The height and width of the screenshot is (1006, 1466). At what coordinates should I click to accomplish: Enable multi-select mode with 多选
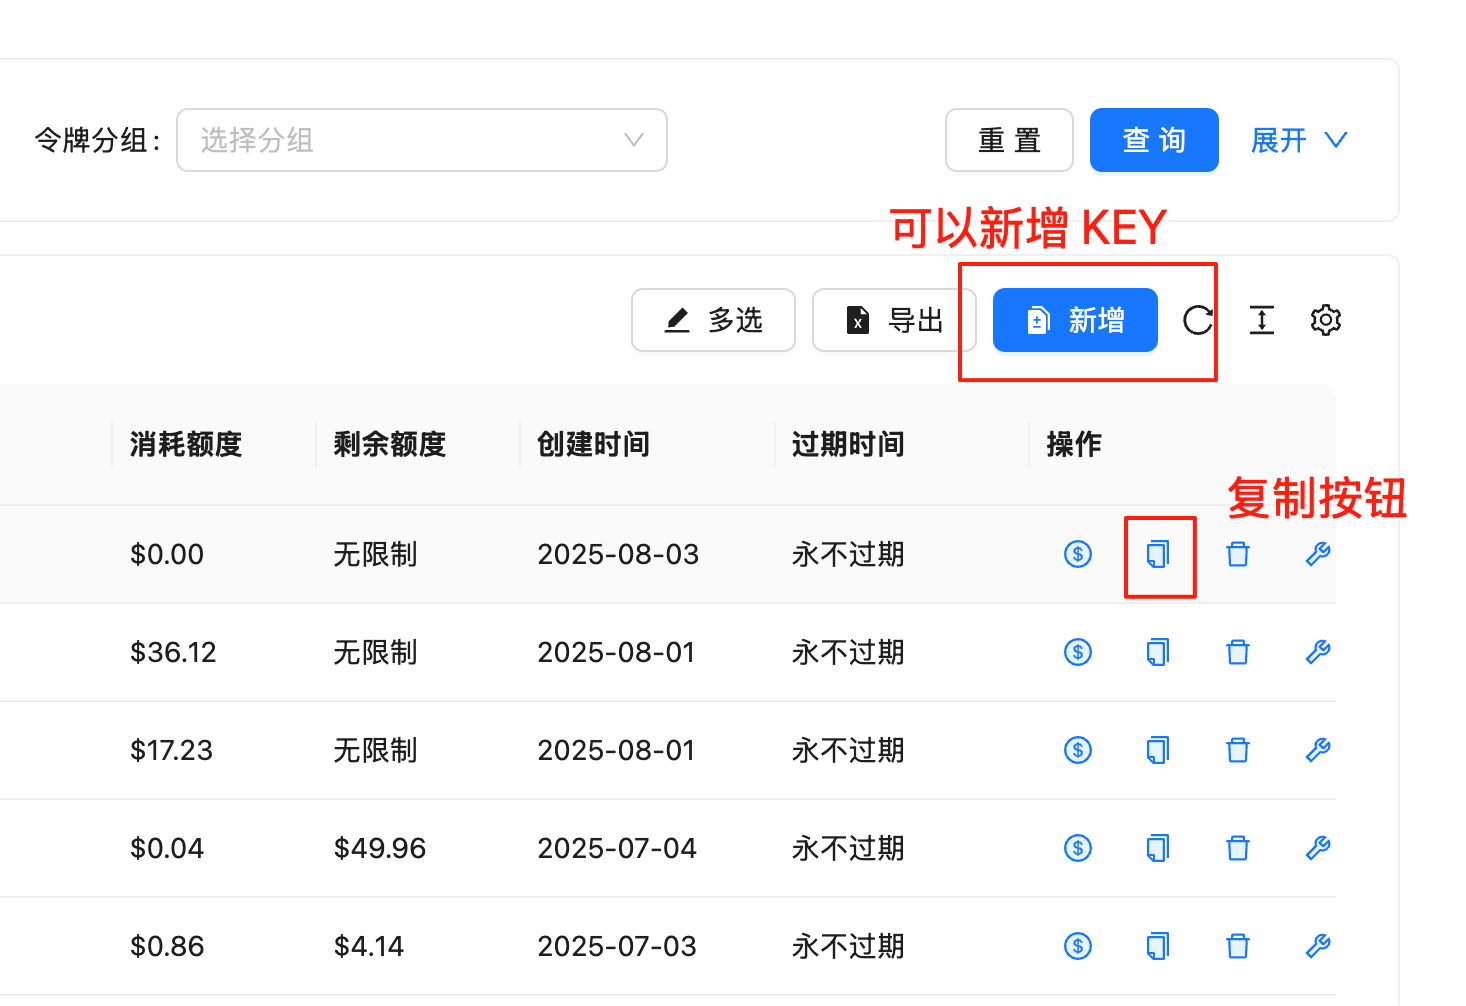[713, 320]
